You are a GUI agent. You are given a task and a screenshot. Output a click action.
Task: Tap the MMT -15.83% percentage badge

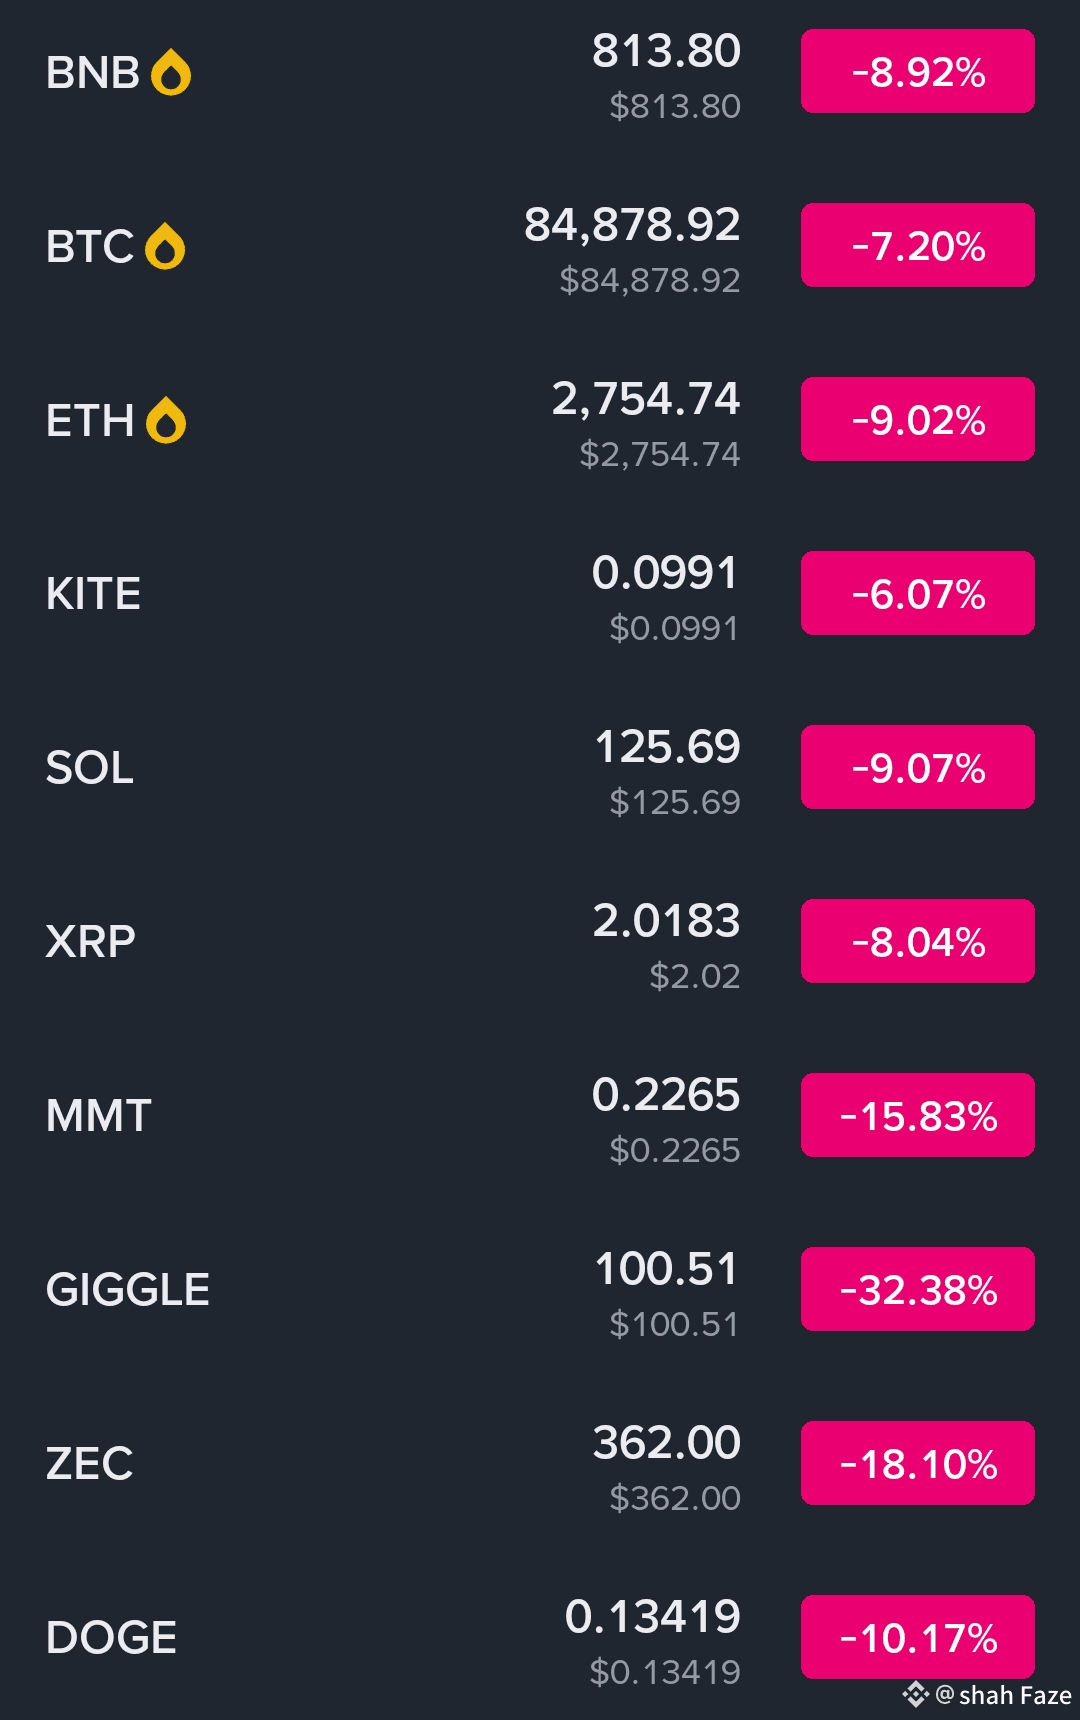[917, 1116]
